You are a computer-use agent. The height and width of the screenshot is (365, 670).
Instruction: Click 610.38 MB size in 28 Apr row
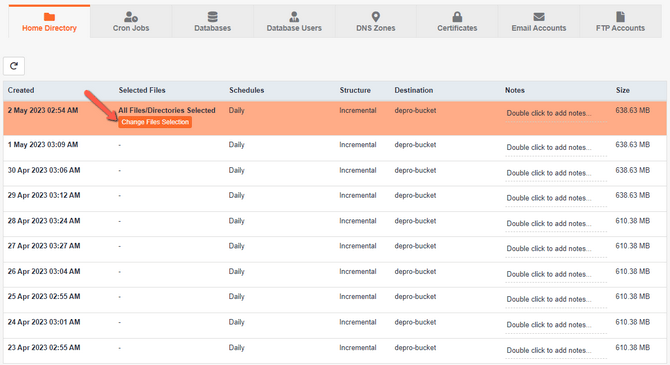click(x=632, y=221)
